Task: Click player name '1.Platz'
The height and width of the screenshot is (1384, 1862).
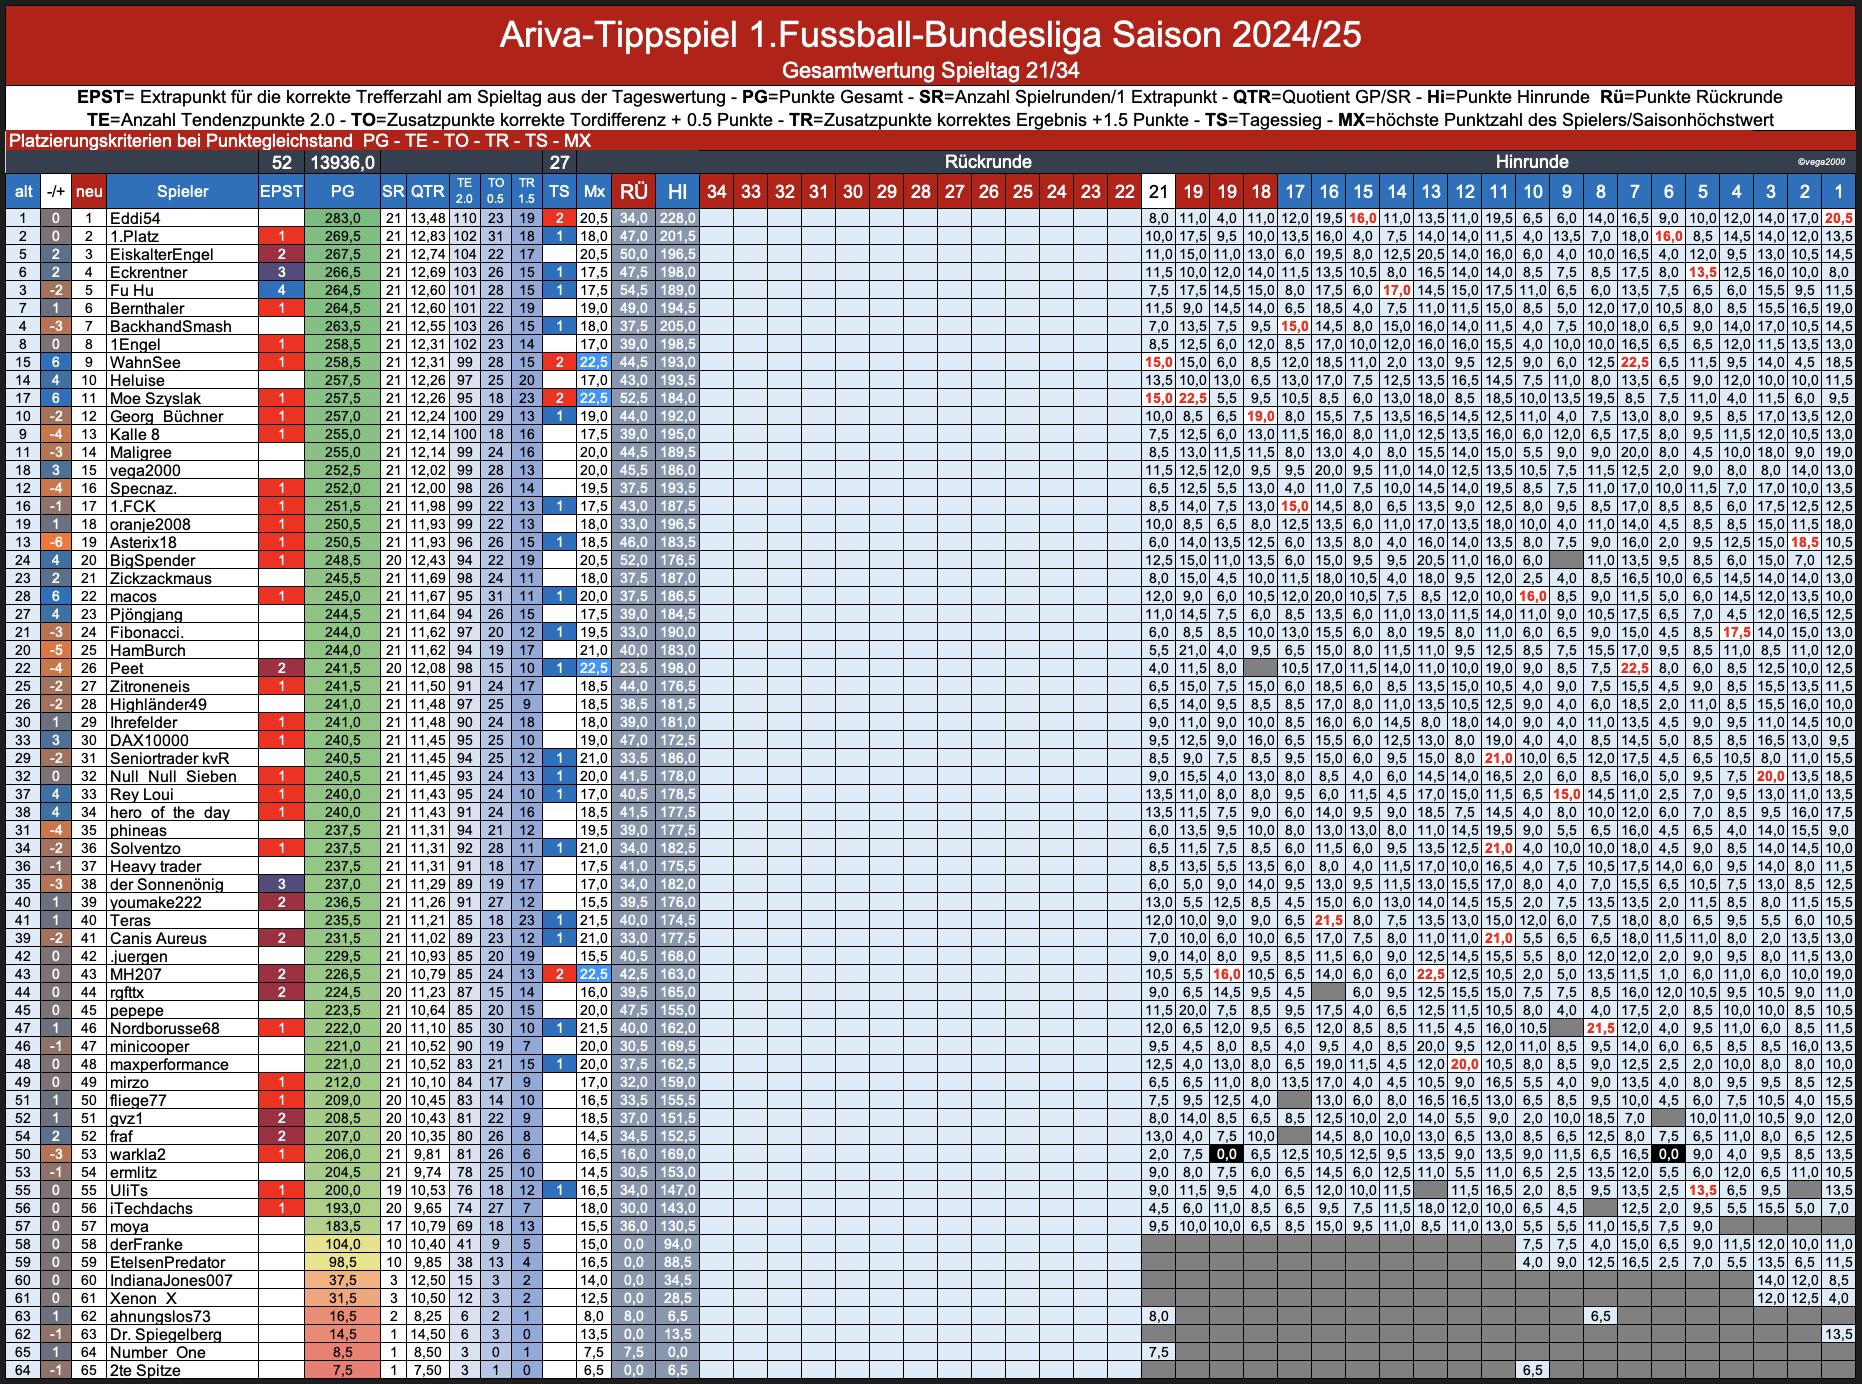Action: pos(134,236)
